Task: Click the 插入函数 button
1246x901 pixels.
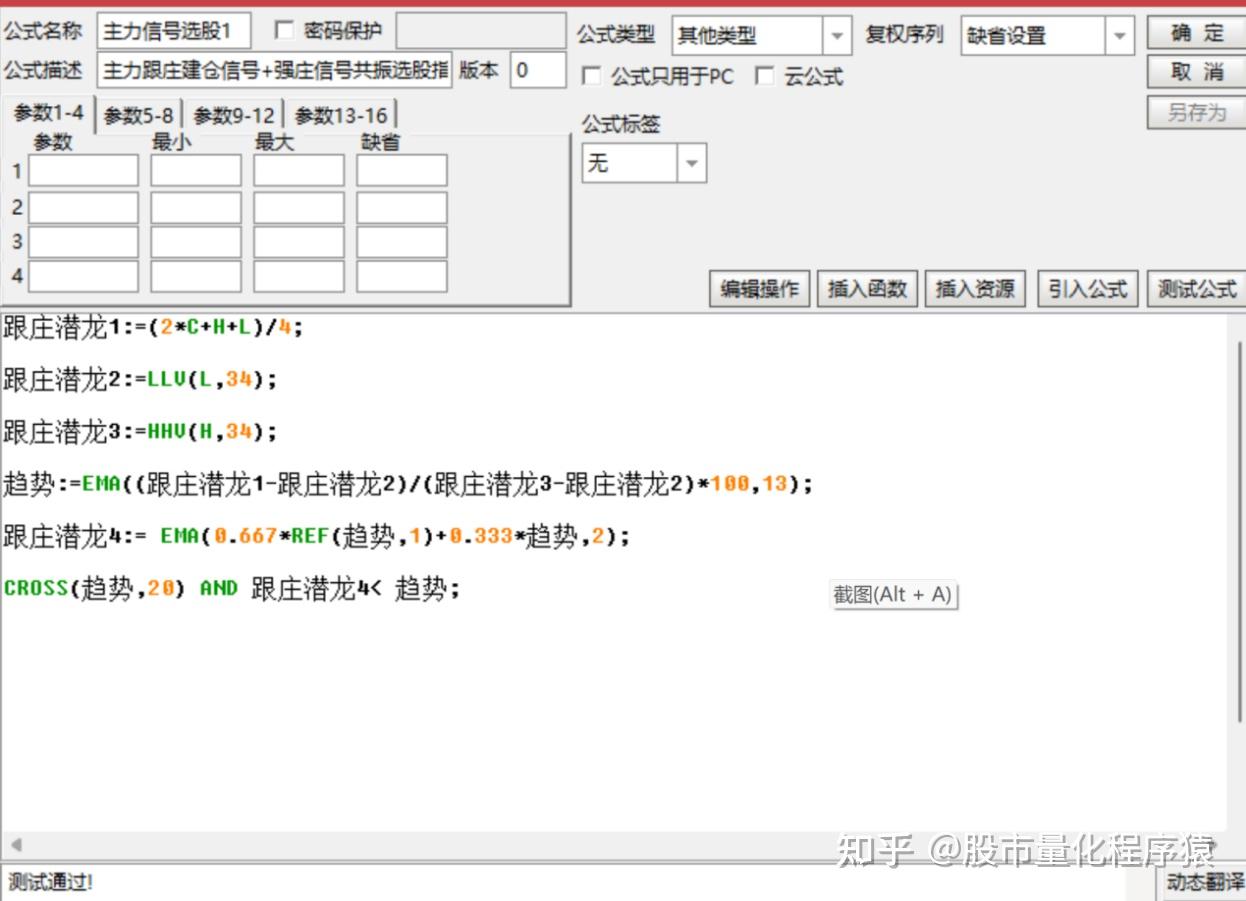Action: click(867, 289)
